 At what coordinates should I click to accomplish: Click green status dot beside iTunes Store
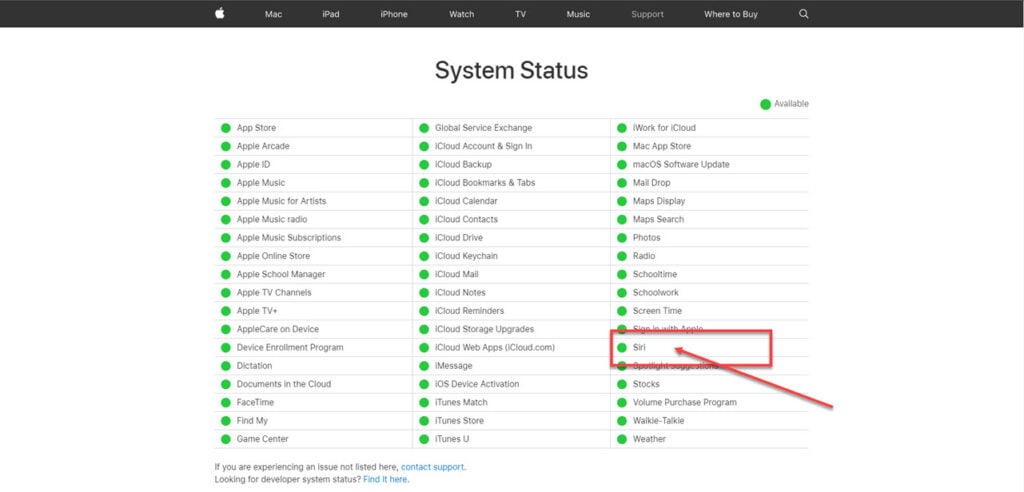pos(424,421)
